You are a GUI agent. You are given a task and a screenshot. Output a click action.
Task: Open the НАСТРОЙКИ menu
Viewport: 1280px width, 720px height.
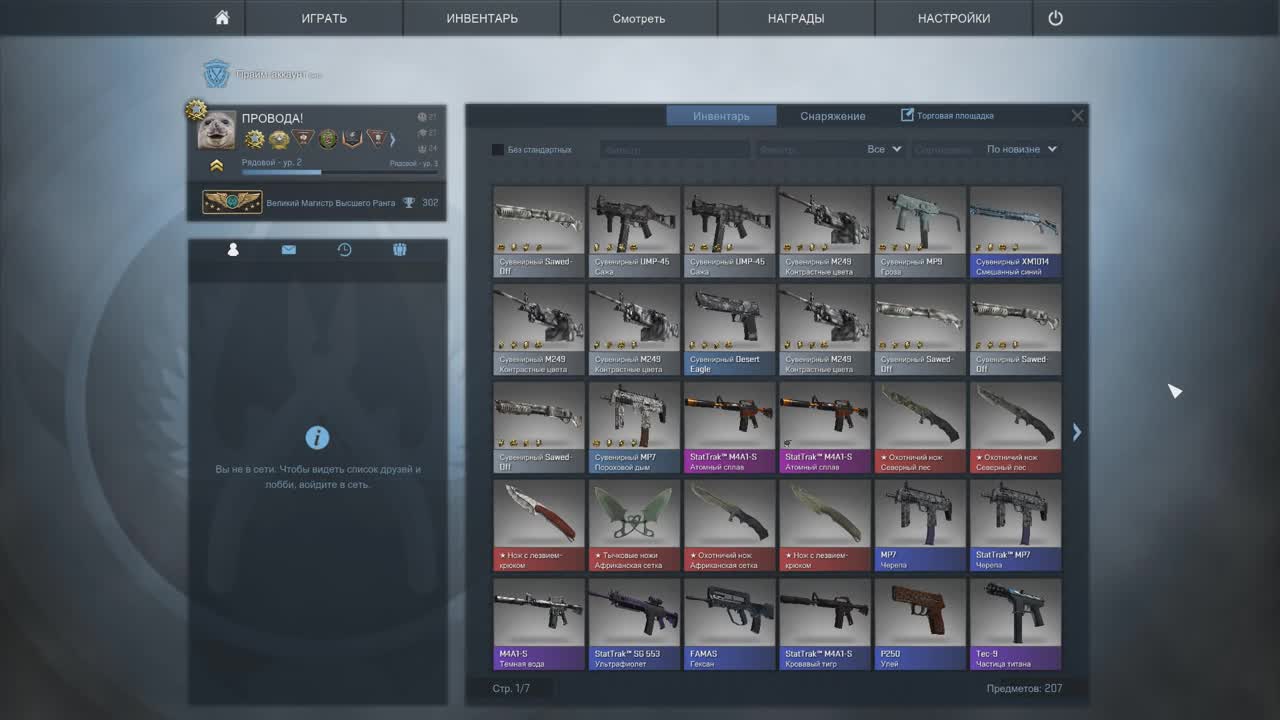(x=954, y=18)
